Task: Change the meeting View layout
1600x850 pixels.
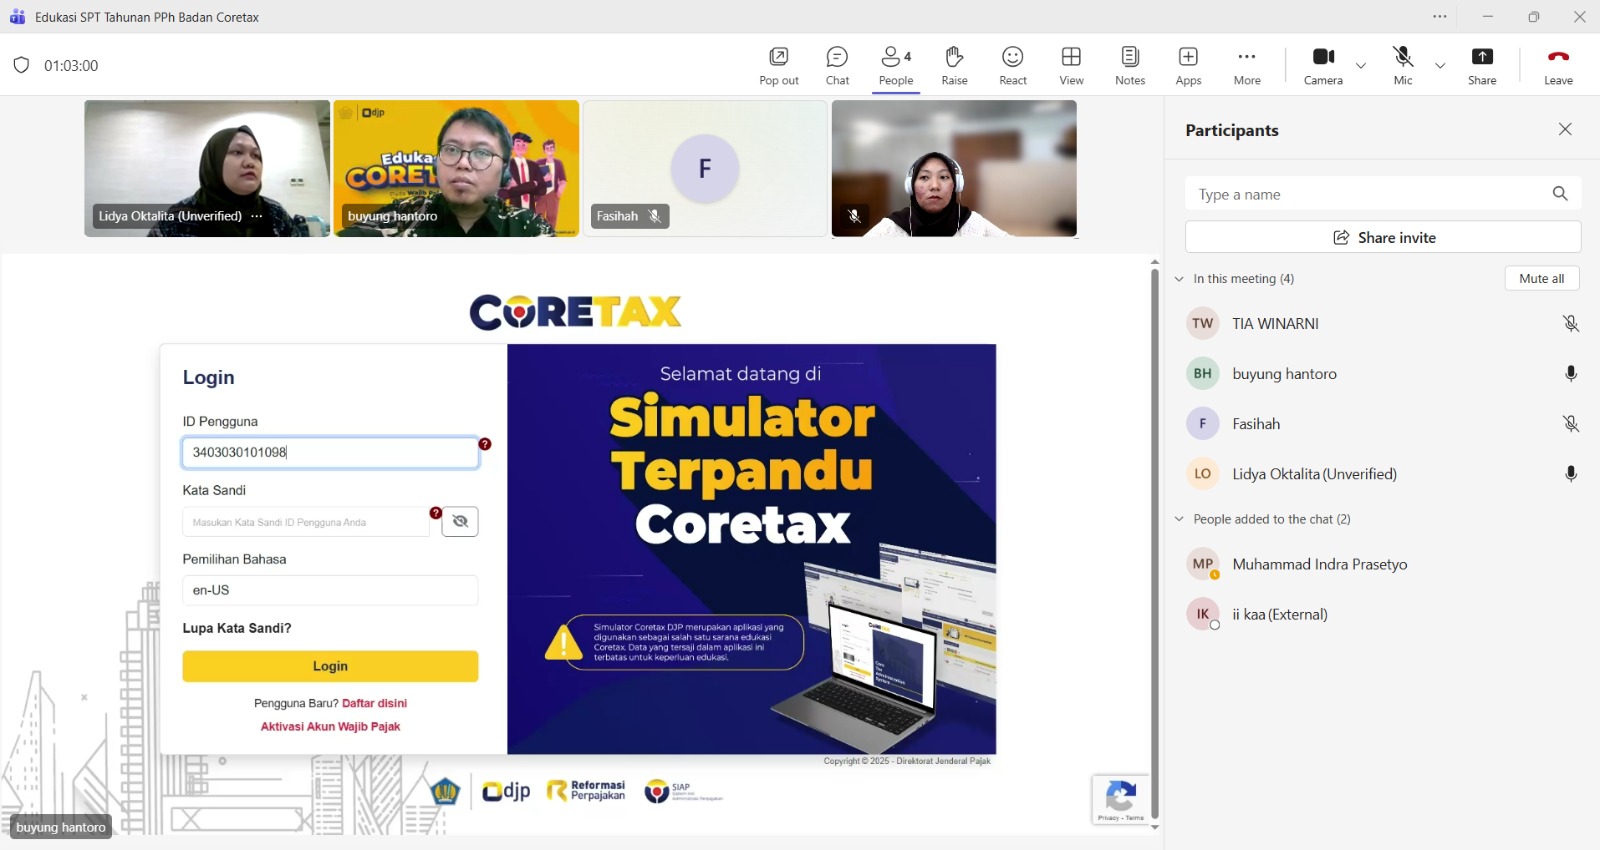Action: [x=1071, y=65]
